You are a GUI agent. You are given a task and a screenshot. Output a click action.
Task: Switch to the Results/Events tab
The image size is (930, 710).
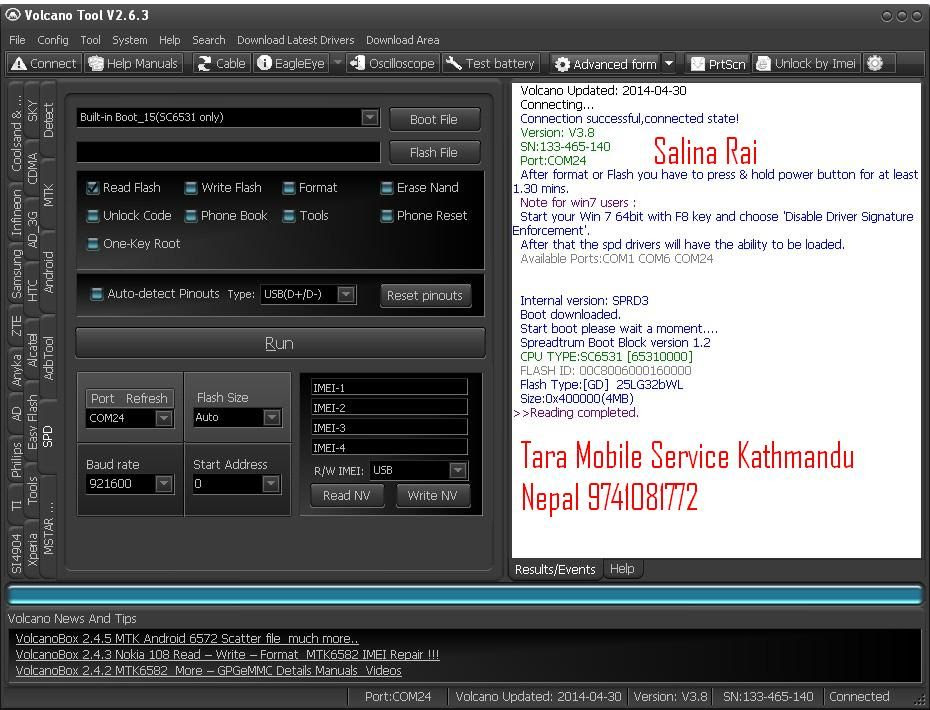pos(555,569)
